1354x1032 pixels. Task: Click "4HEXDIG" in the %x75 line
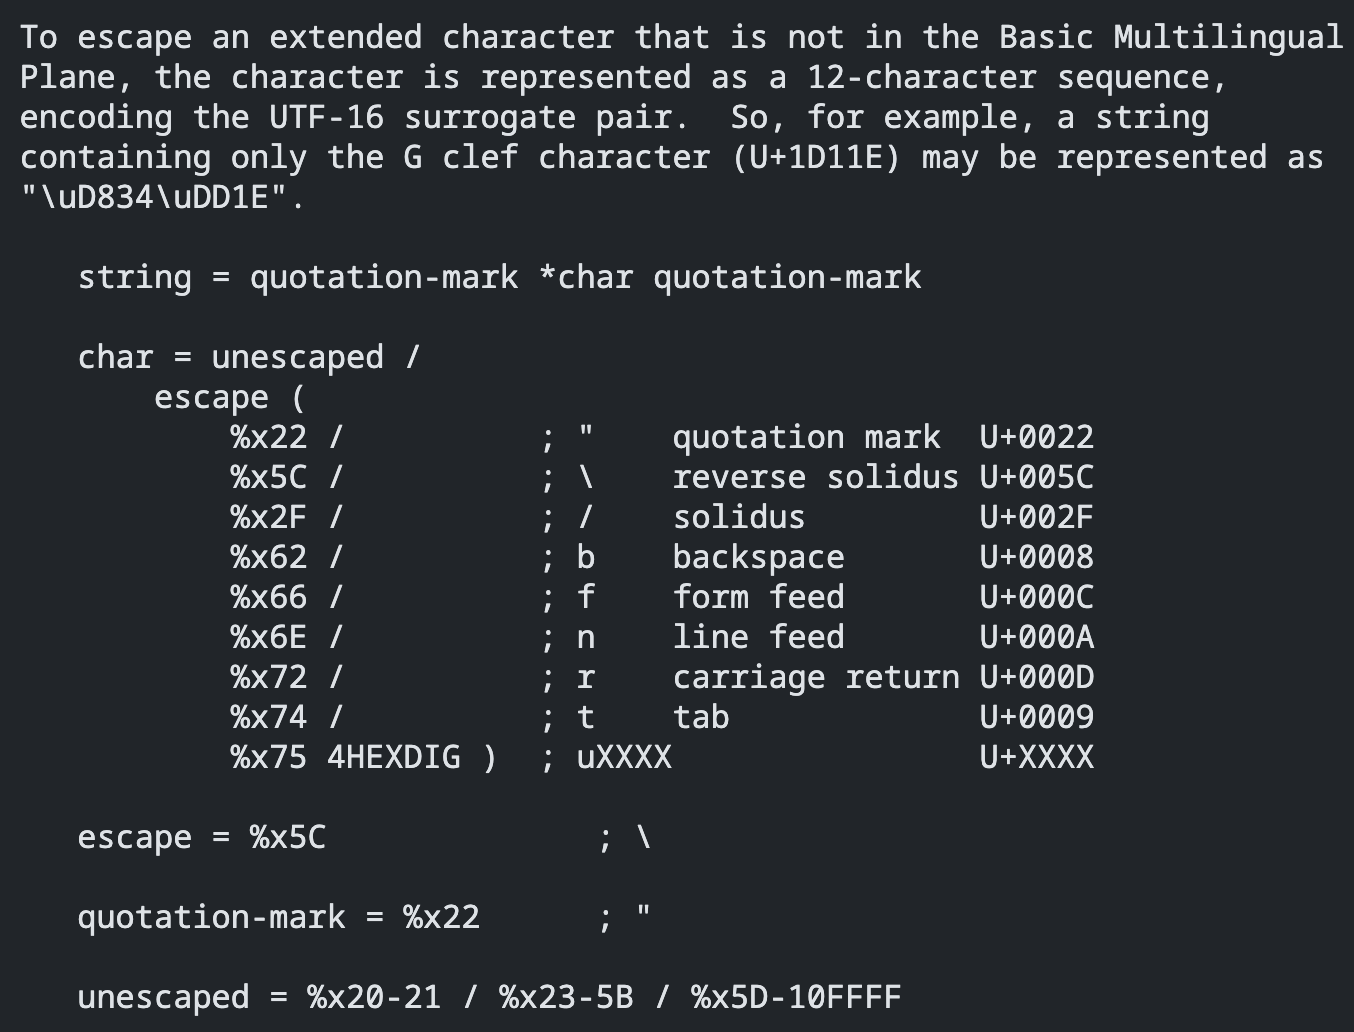[394, 758]
